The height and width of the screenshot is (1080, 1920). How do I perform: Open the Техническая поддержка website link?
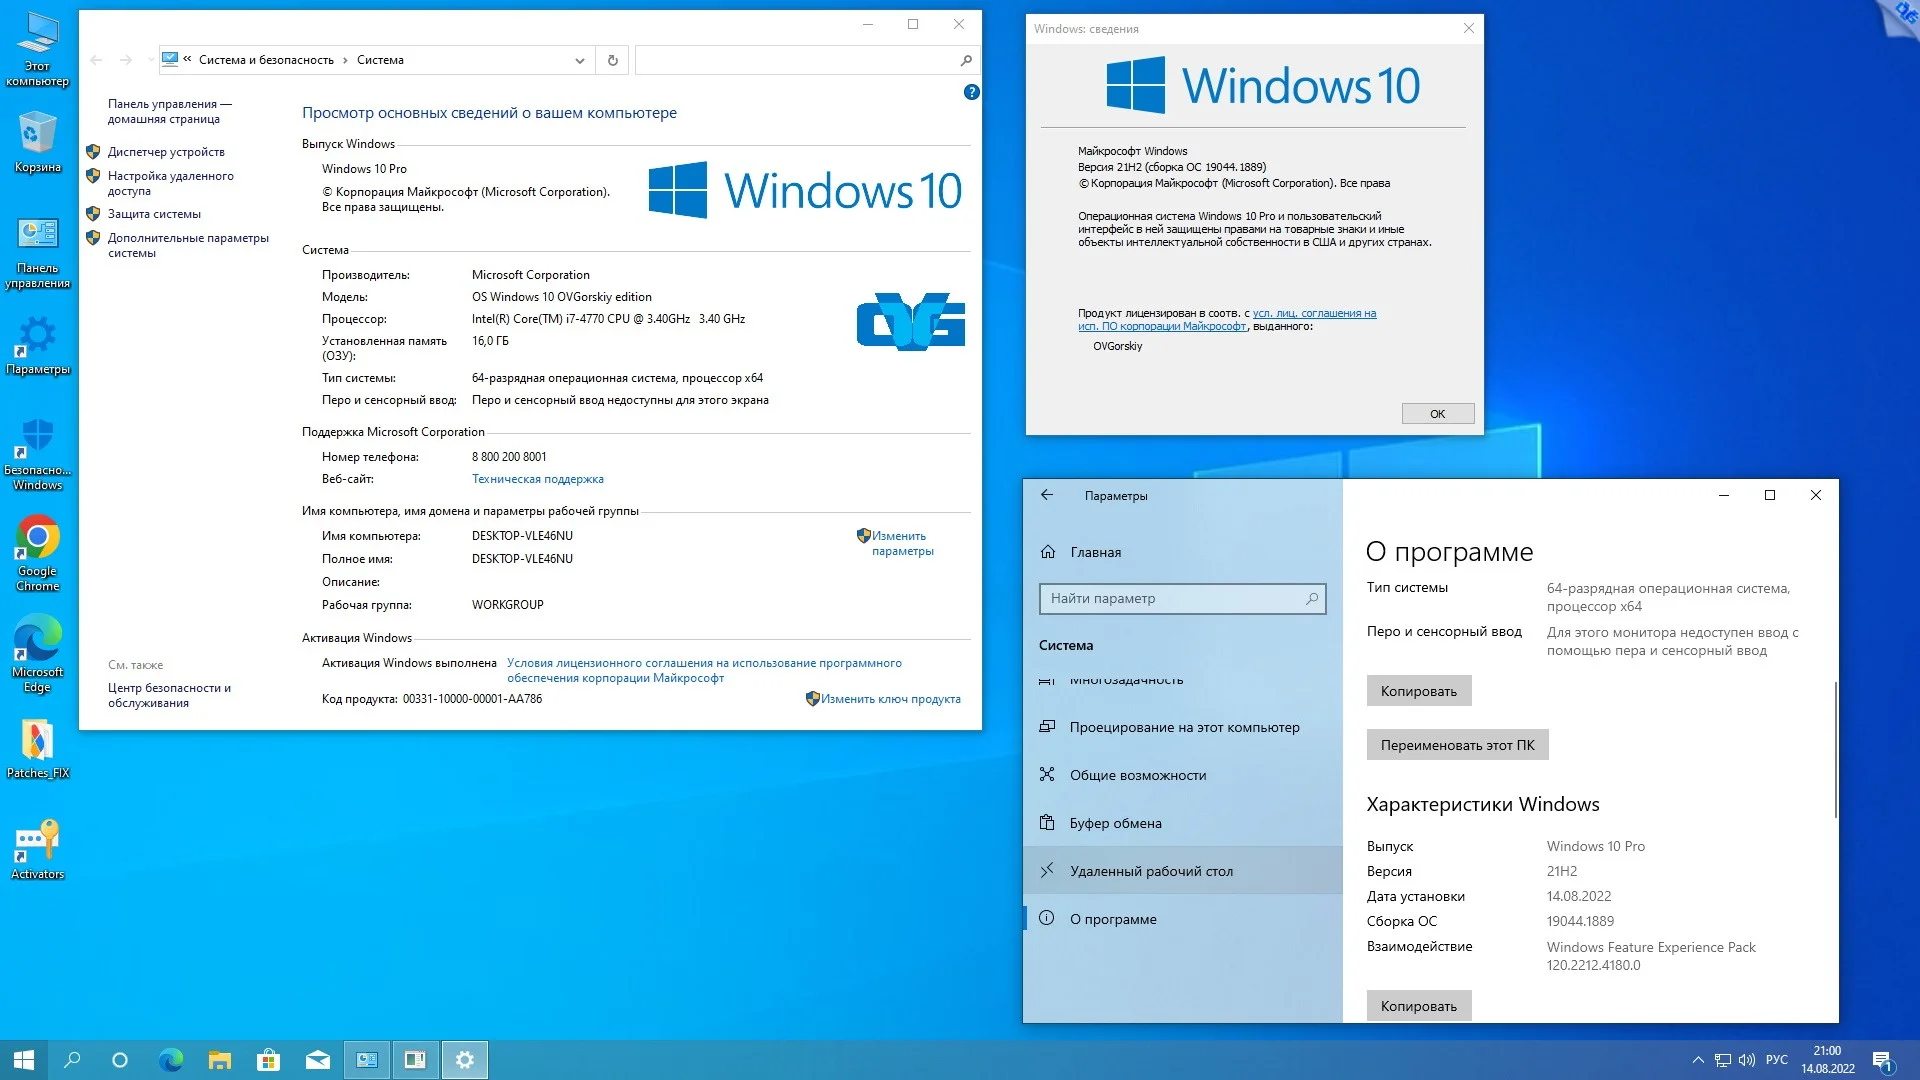pyautogui.click(x=537, y=479)
